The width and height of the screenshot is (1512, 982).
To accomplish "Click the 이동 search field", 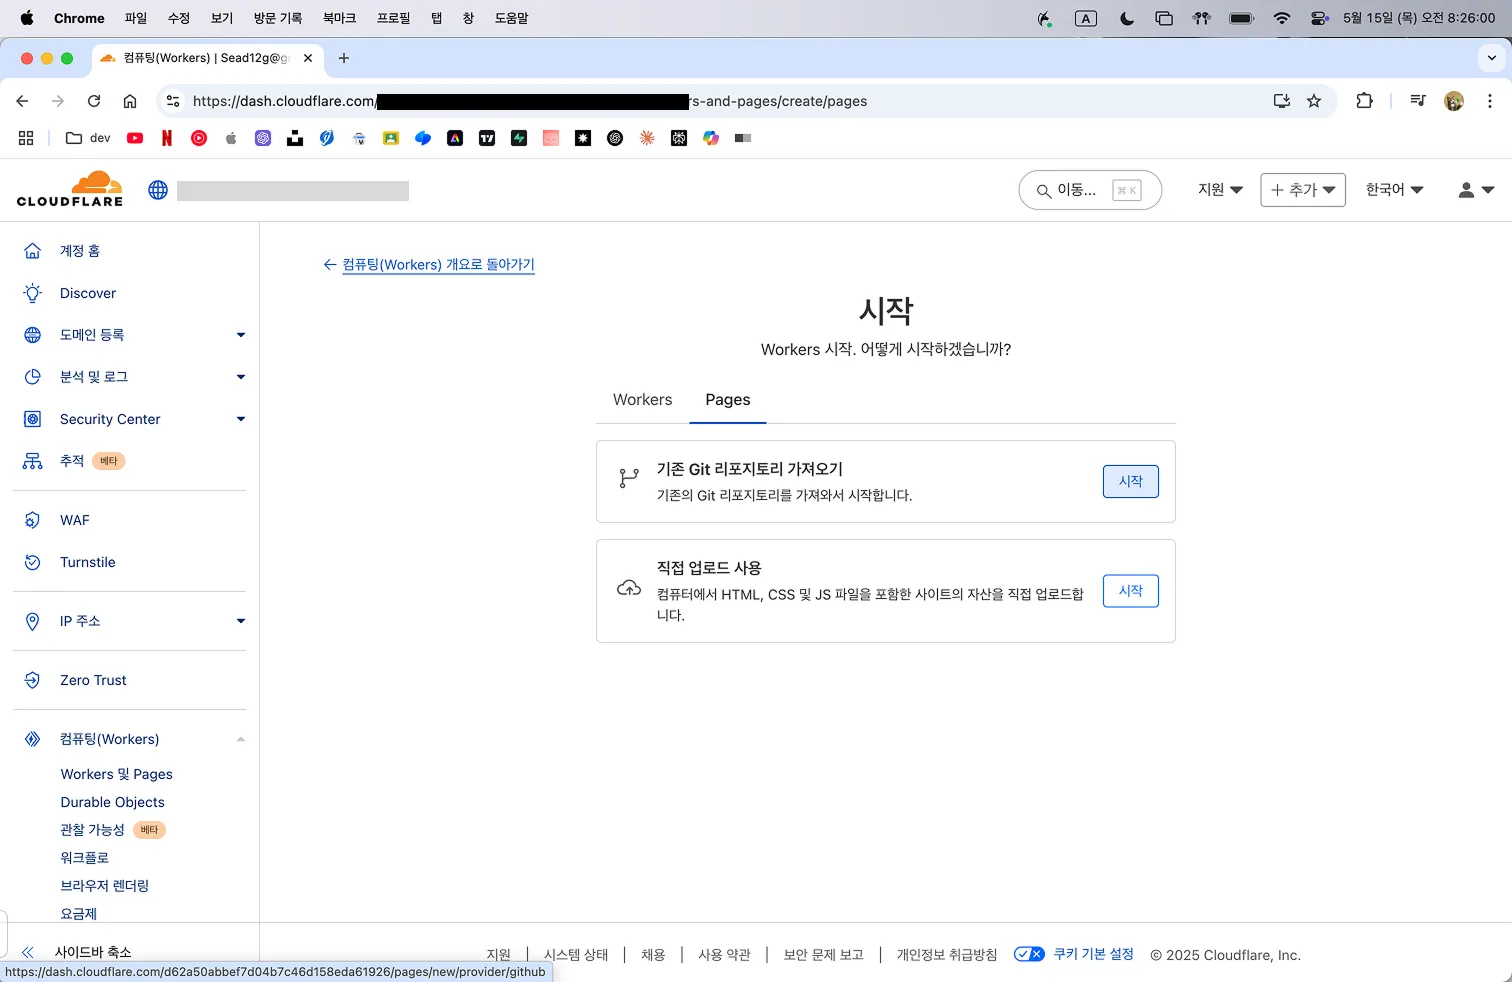I will [x=1089, y=190].
